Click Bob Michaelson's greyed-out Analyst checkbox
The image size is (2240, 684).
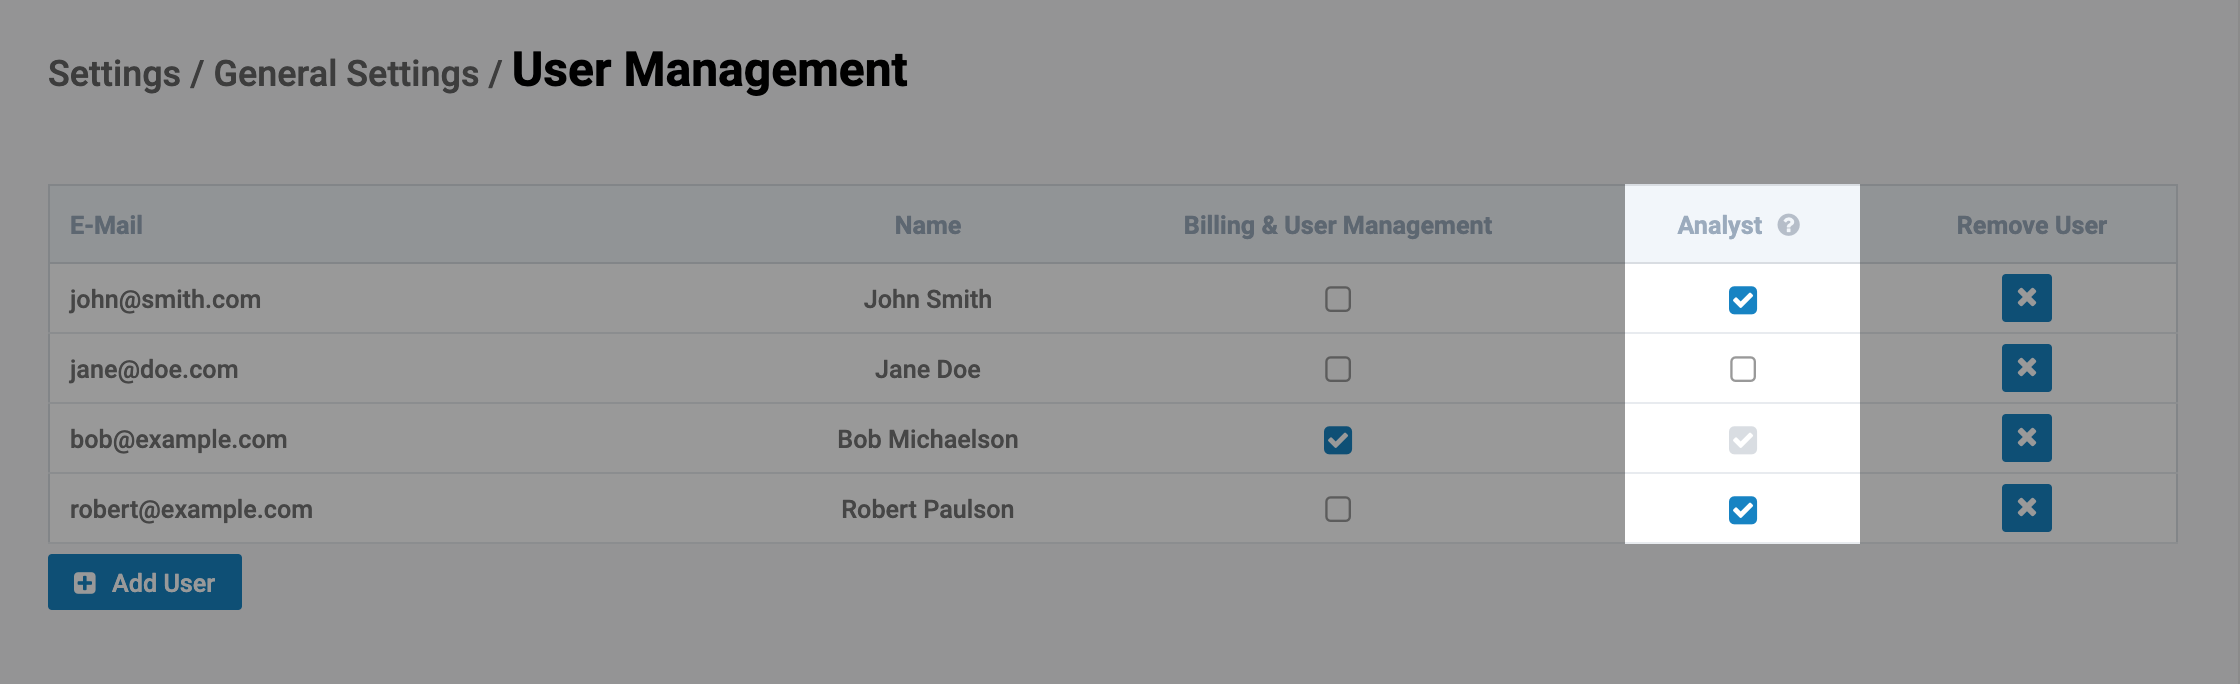pyautogui.click(x=1742, y=440)
